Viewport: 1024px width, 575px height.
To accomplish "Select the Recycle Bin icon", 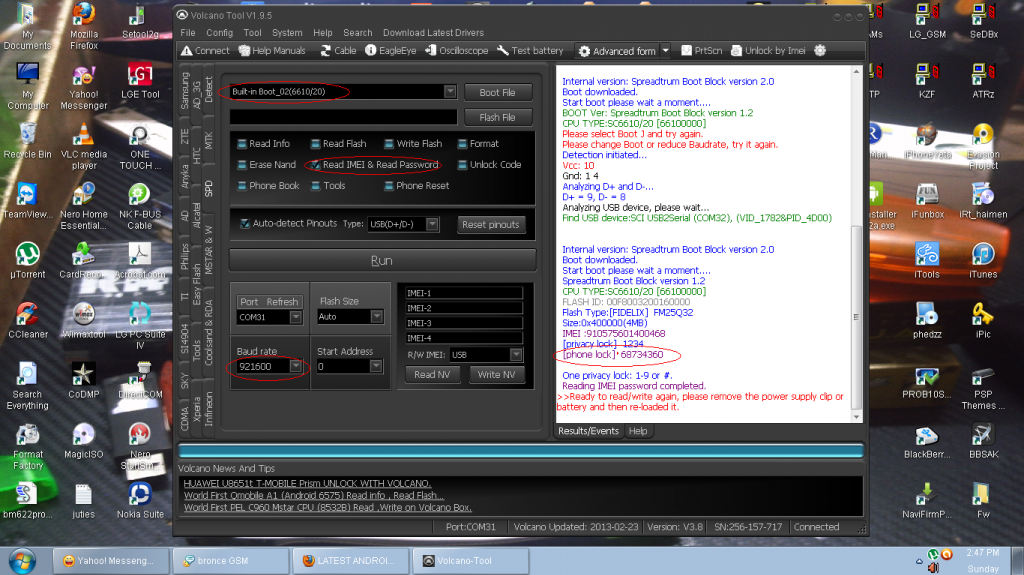I will [x=27, y=140].
